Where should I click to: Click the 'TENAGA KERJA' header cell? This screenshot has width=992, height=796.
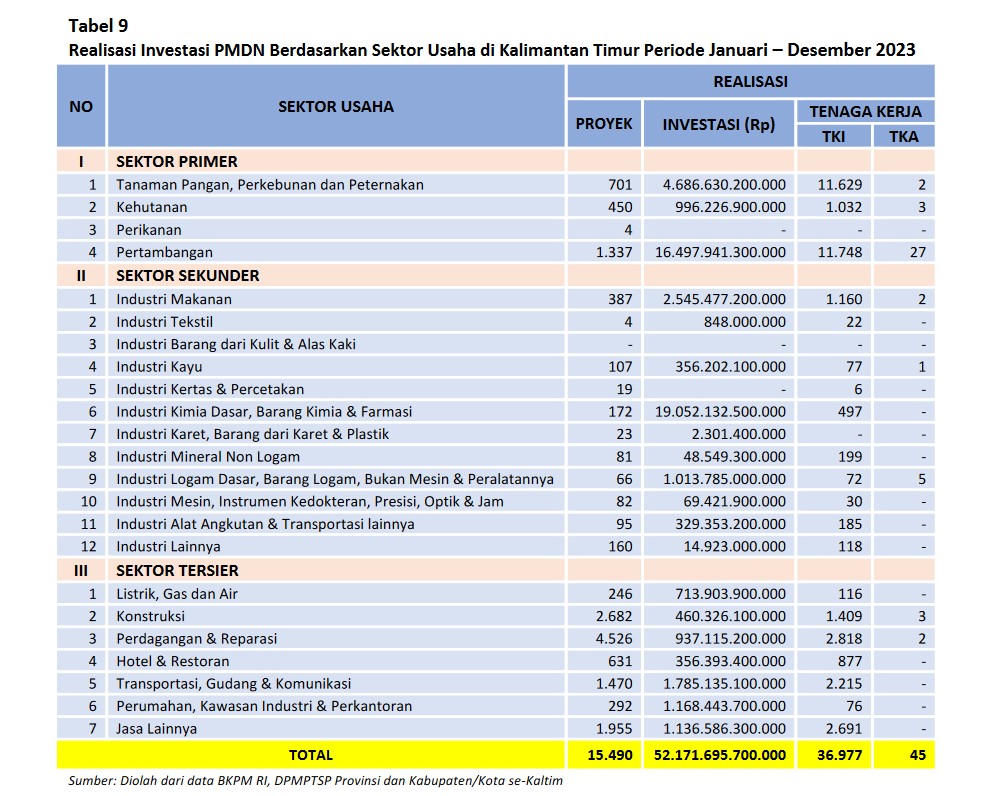pyautogui.click(x=865, y=111)
